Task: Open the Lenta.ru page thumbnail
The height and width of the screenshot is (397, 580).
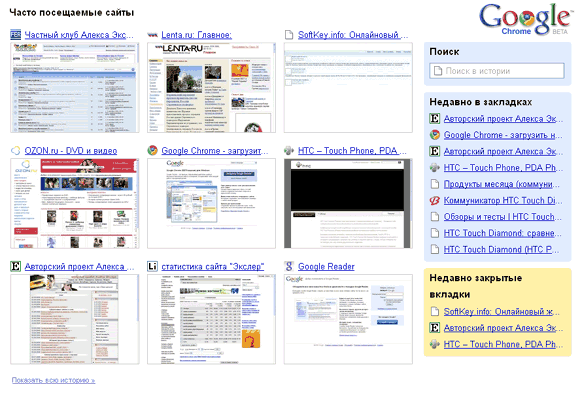Action: pos(212,87)
